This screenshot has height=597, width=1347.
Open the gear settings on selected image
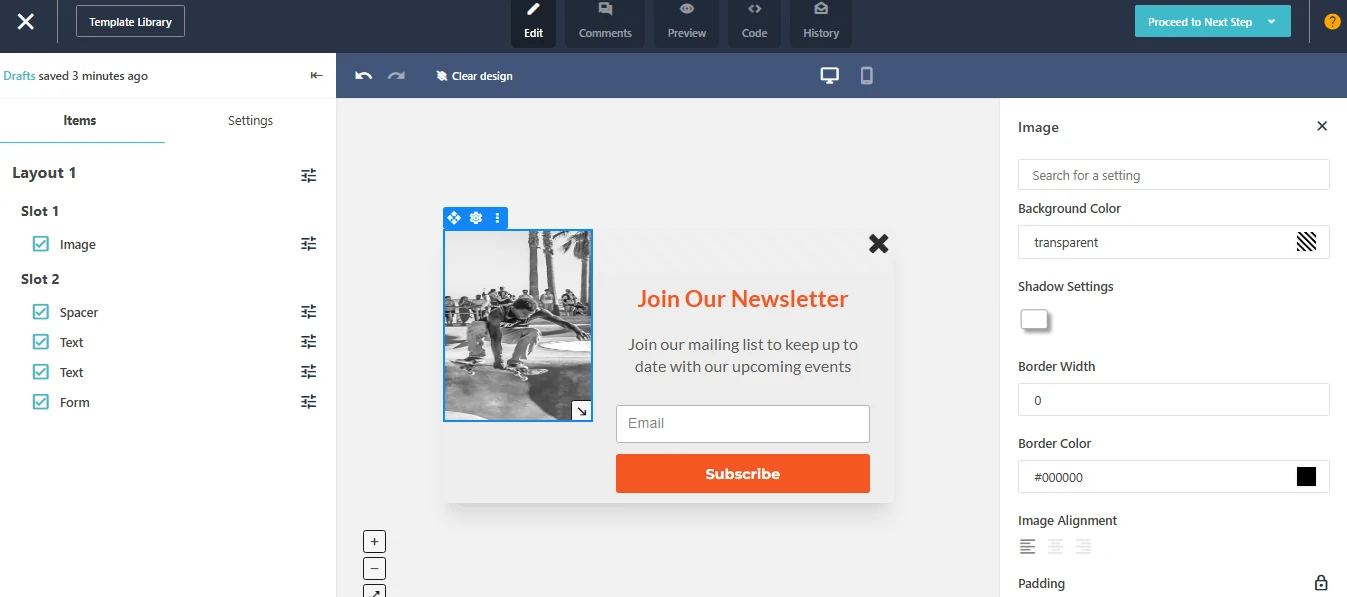click(x=476, y=218)
